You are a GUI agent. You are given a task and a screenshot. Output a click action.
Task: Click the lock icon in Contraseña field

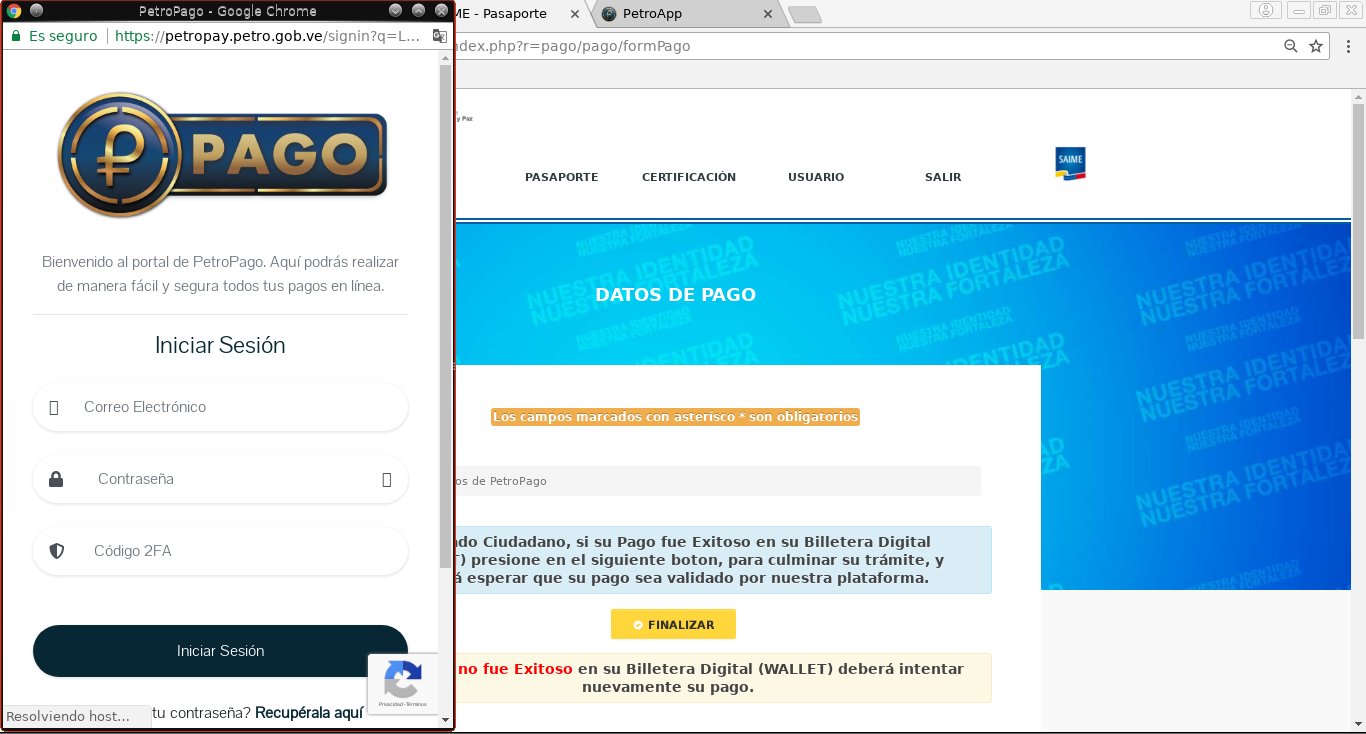click(x=56, y=479)
